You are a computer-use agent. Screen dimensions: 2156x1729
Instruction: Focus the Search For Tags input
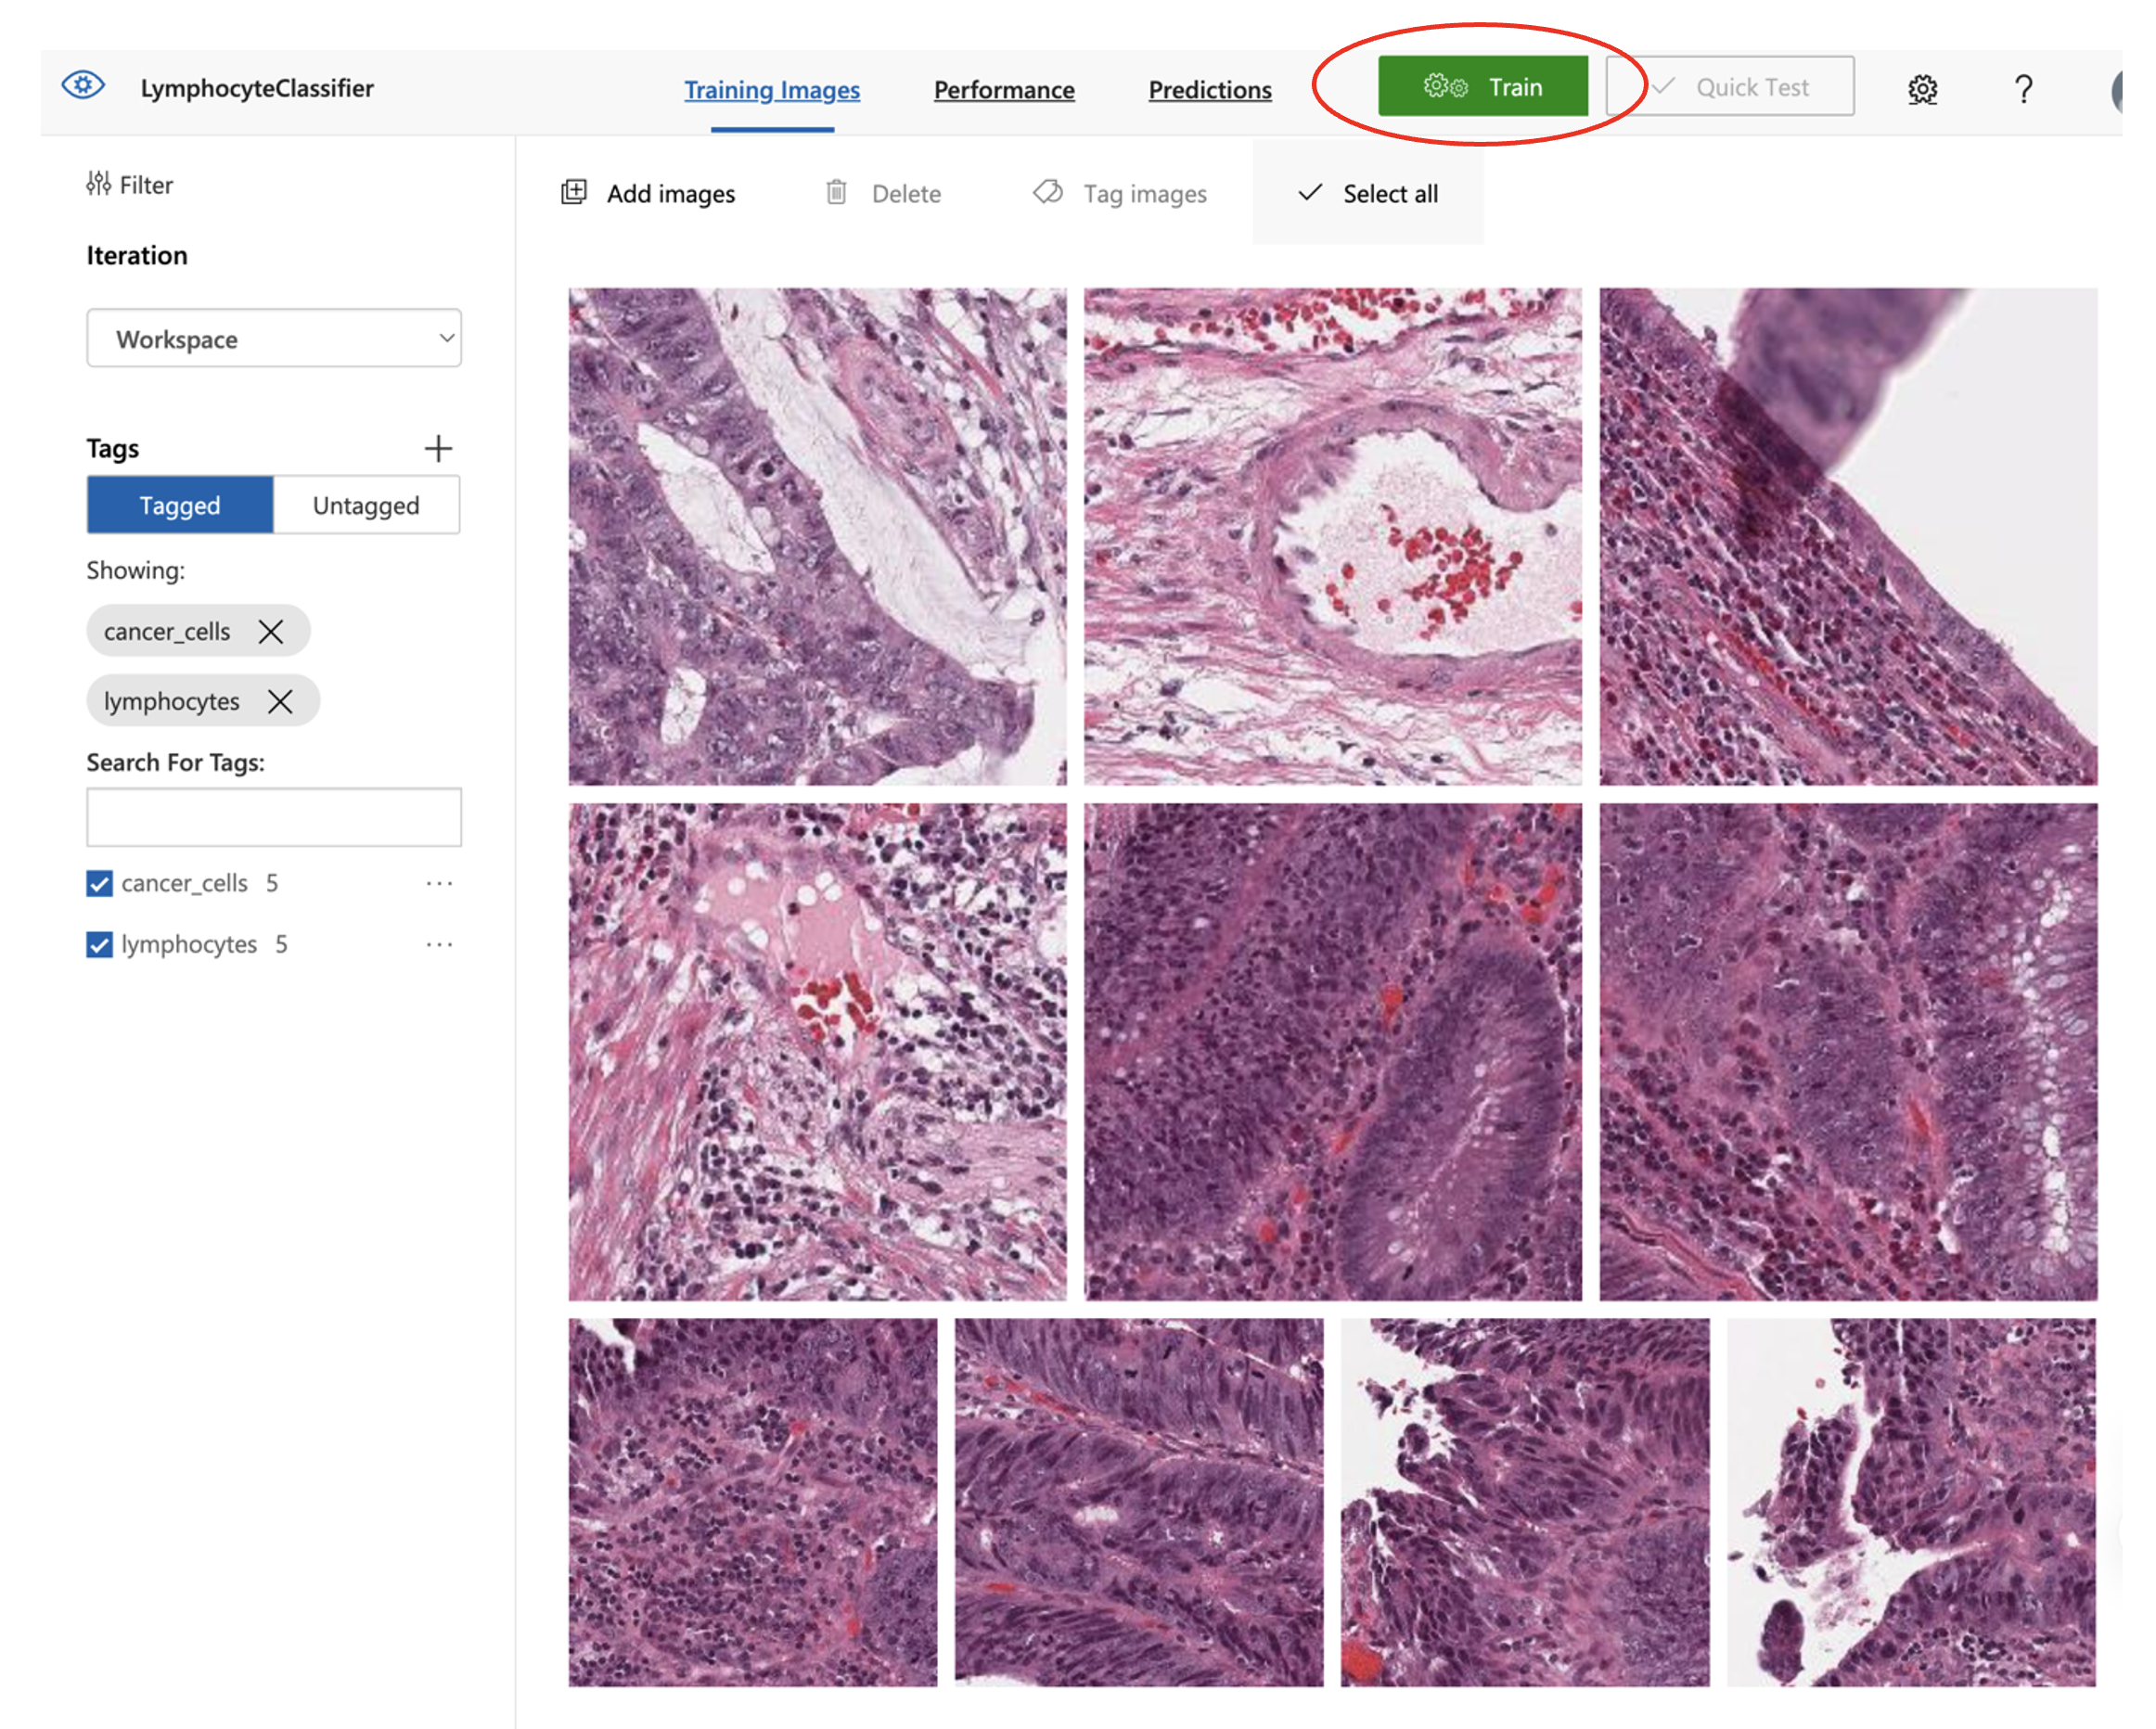point(274,817)
